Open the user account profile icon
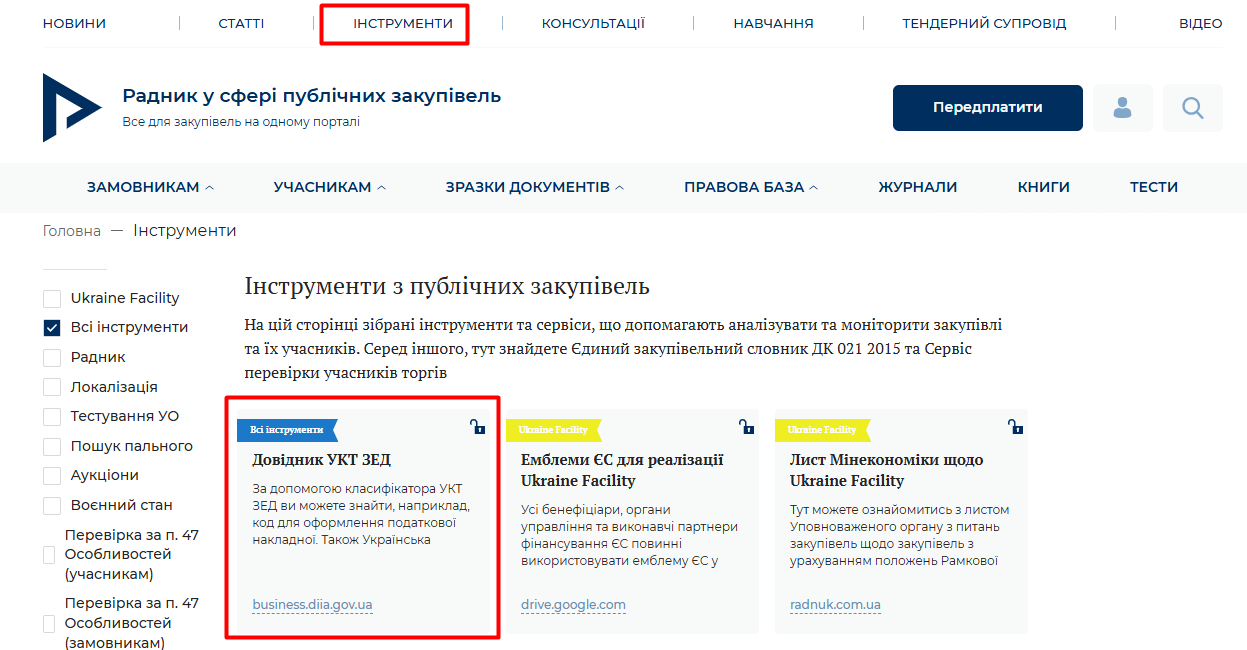 point(1123,108)
